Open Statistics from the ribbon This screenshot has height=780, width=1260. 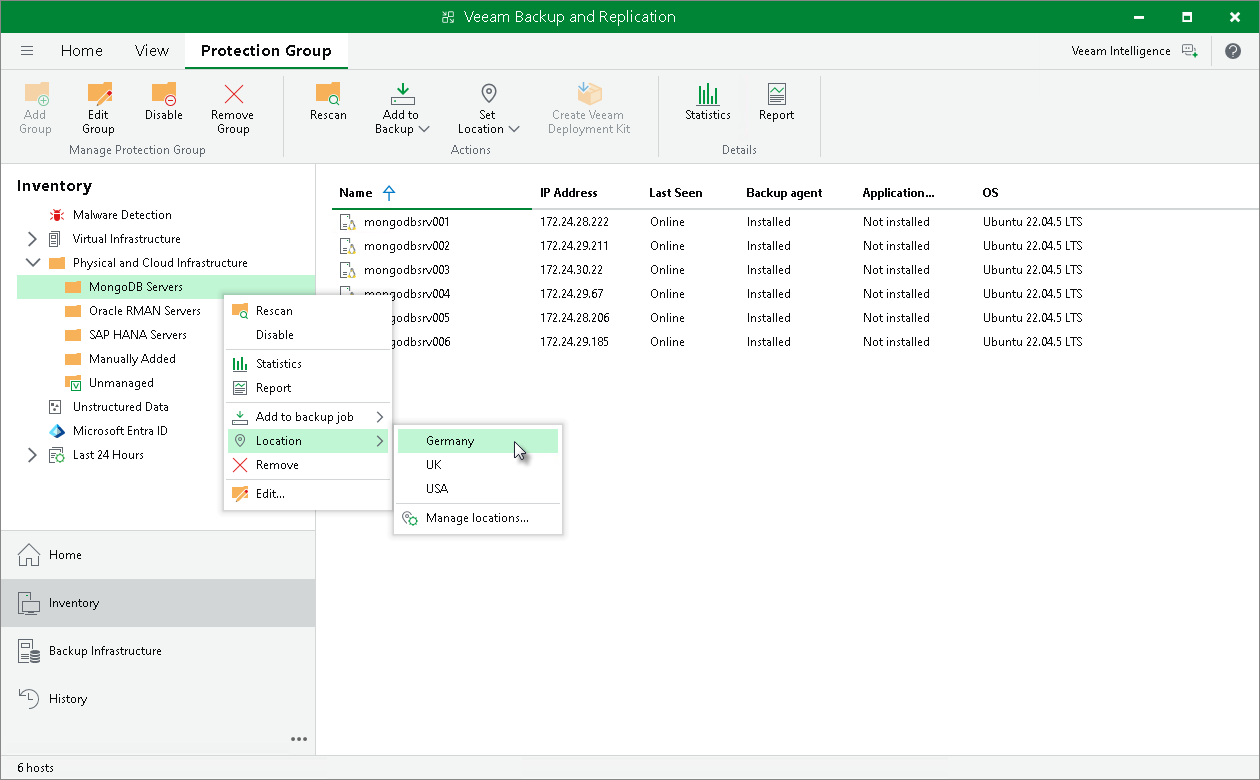tap(708, 102)
